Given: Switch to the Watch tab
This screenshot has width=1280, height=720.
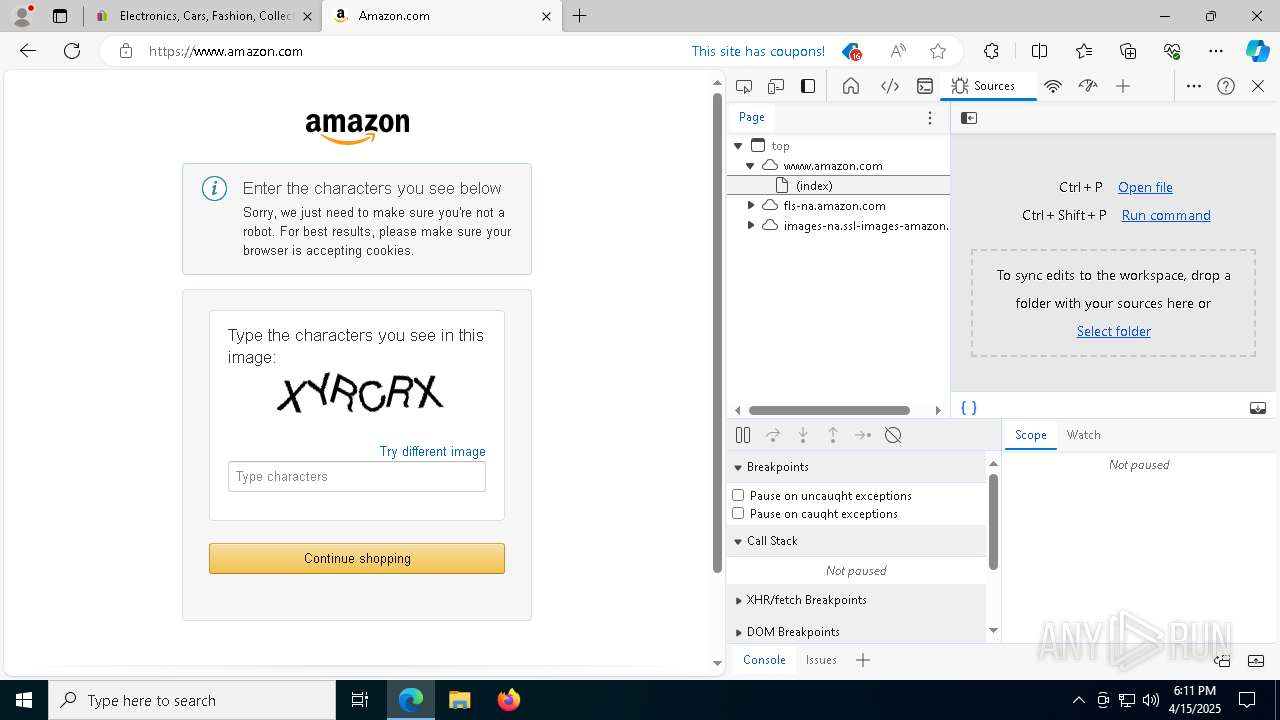Looking at the screenshot, I should pyautogui.click(x=1084, y=435).
